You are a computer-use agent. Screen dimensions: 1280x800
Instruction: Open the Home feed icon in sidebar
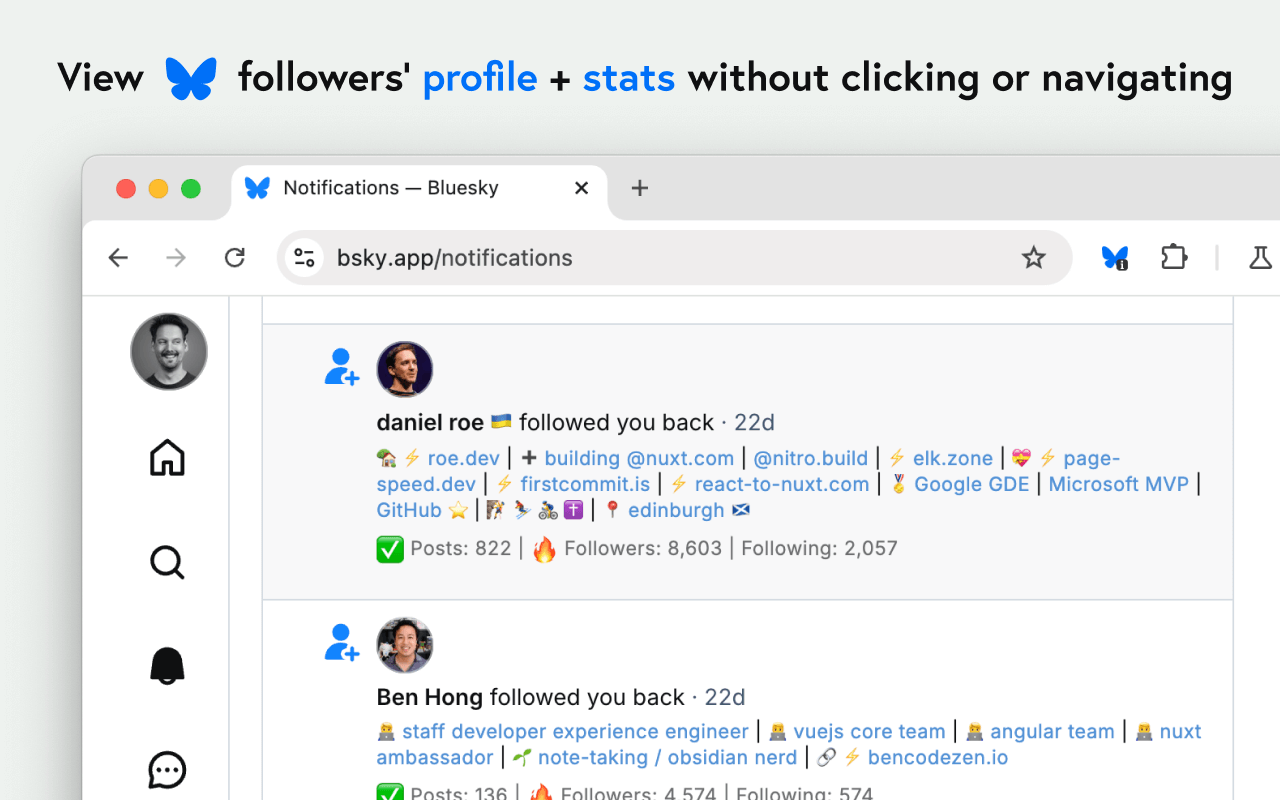[x=167, y=458]
